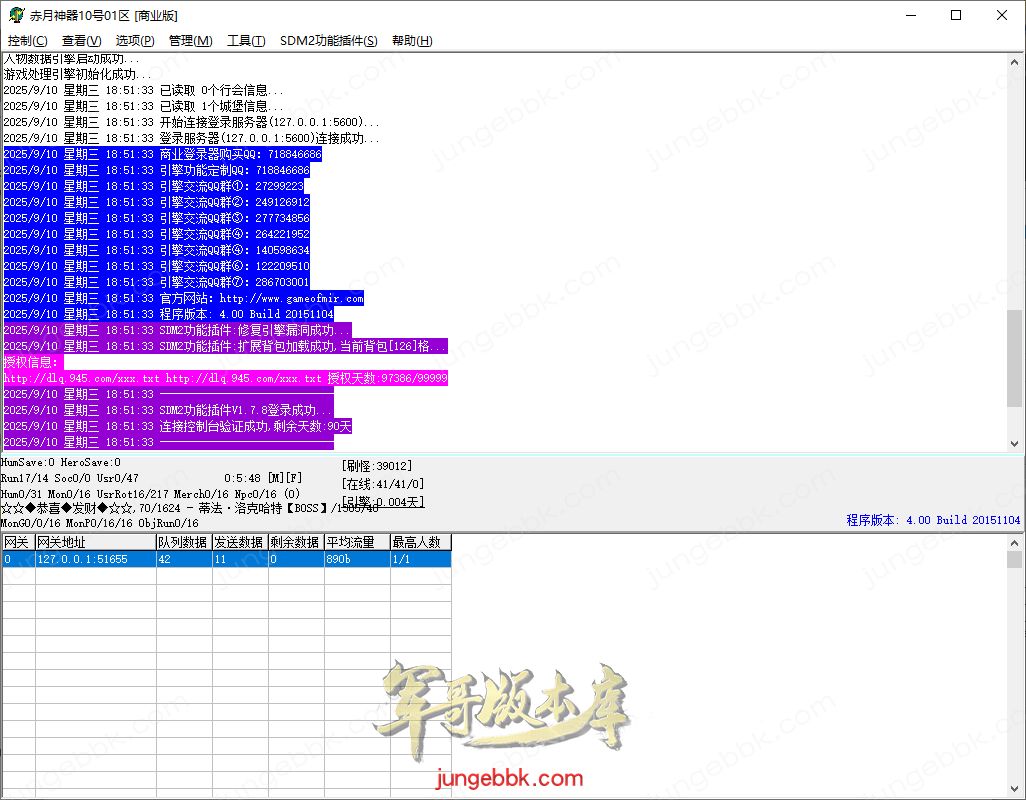1026x800 pixels.
Task: Open the 选项(P) menu
Action: (135, 41)
